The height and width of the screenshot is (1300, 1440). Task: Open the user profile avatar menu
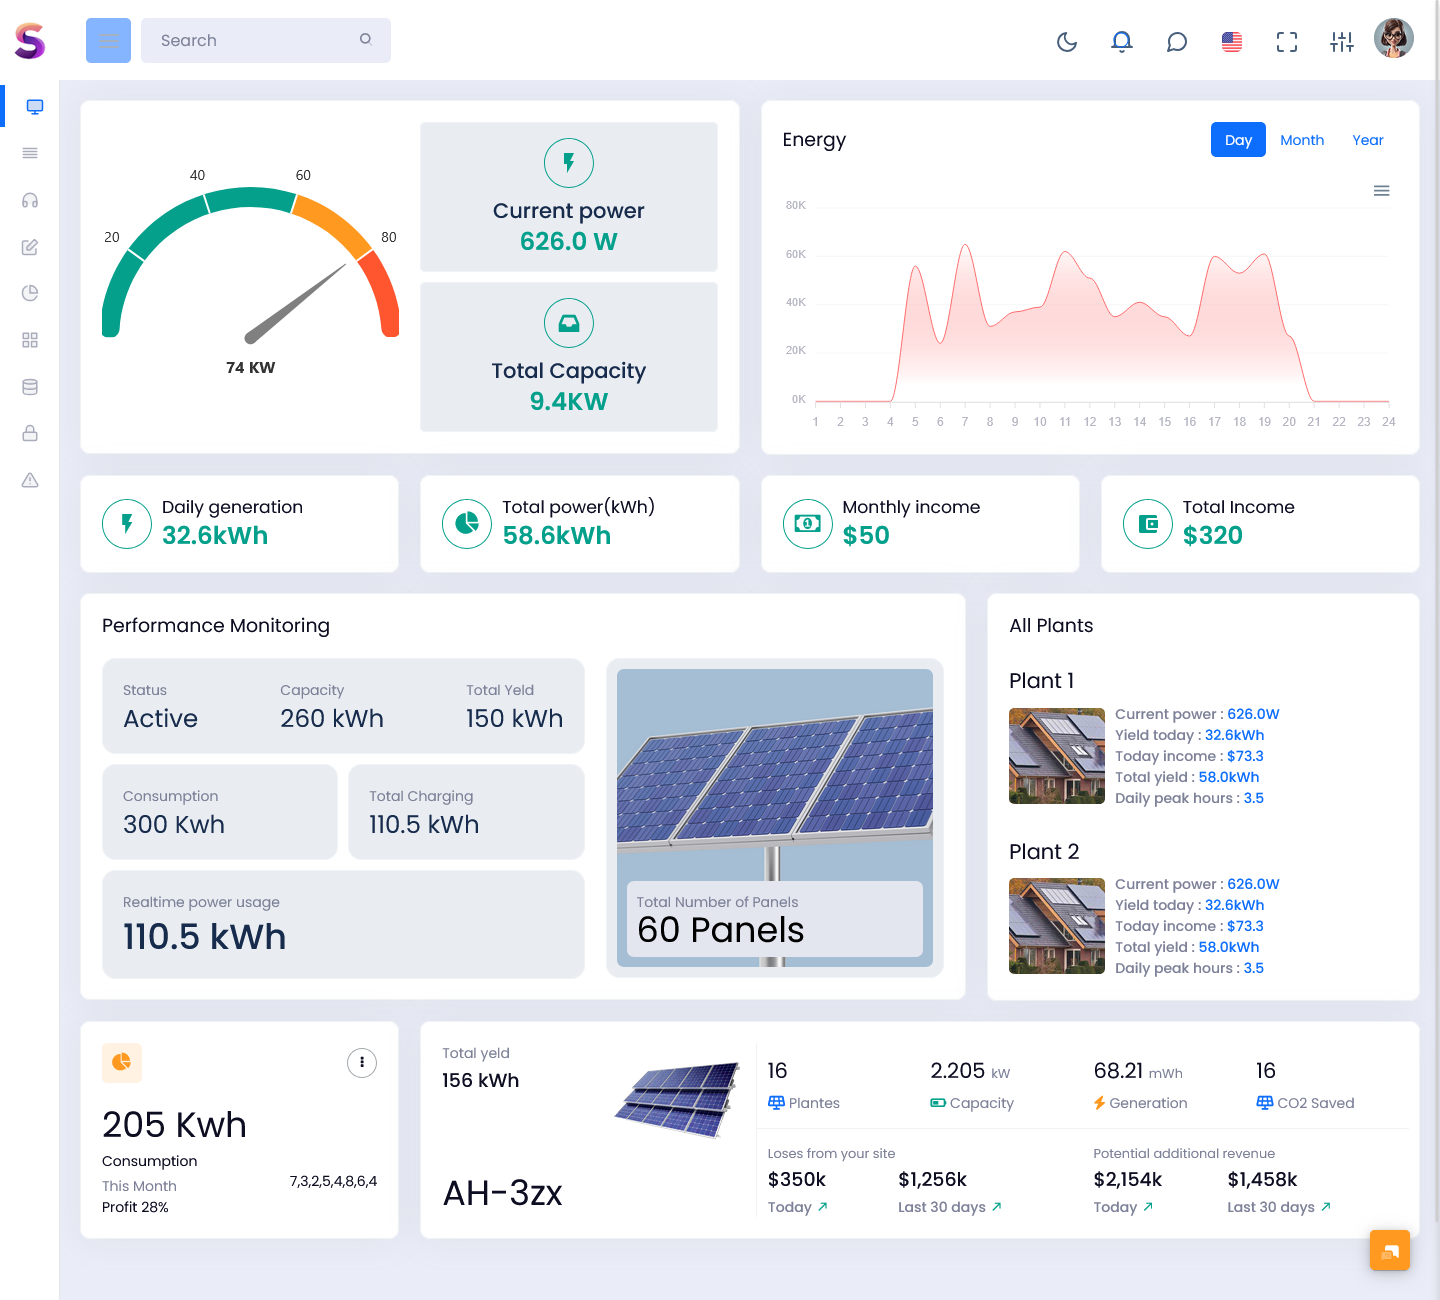[1394, 39]
